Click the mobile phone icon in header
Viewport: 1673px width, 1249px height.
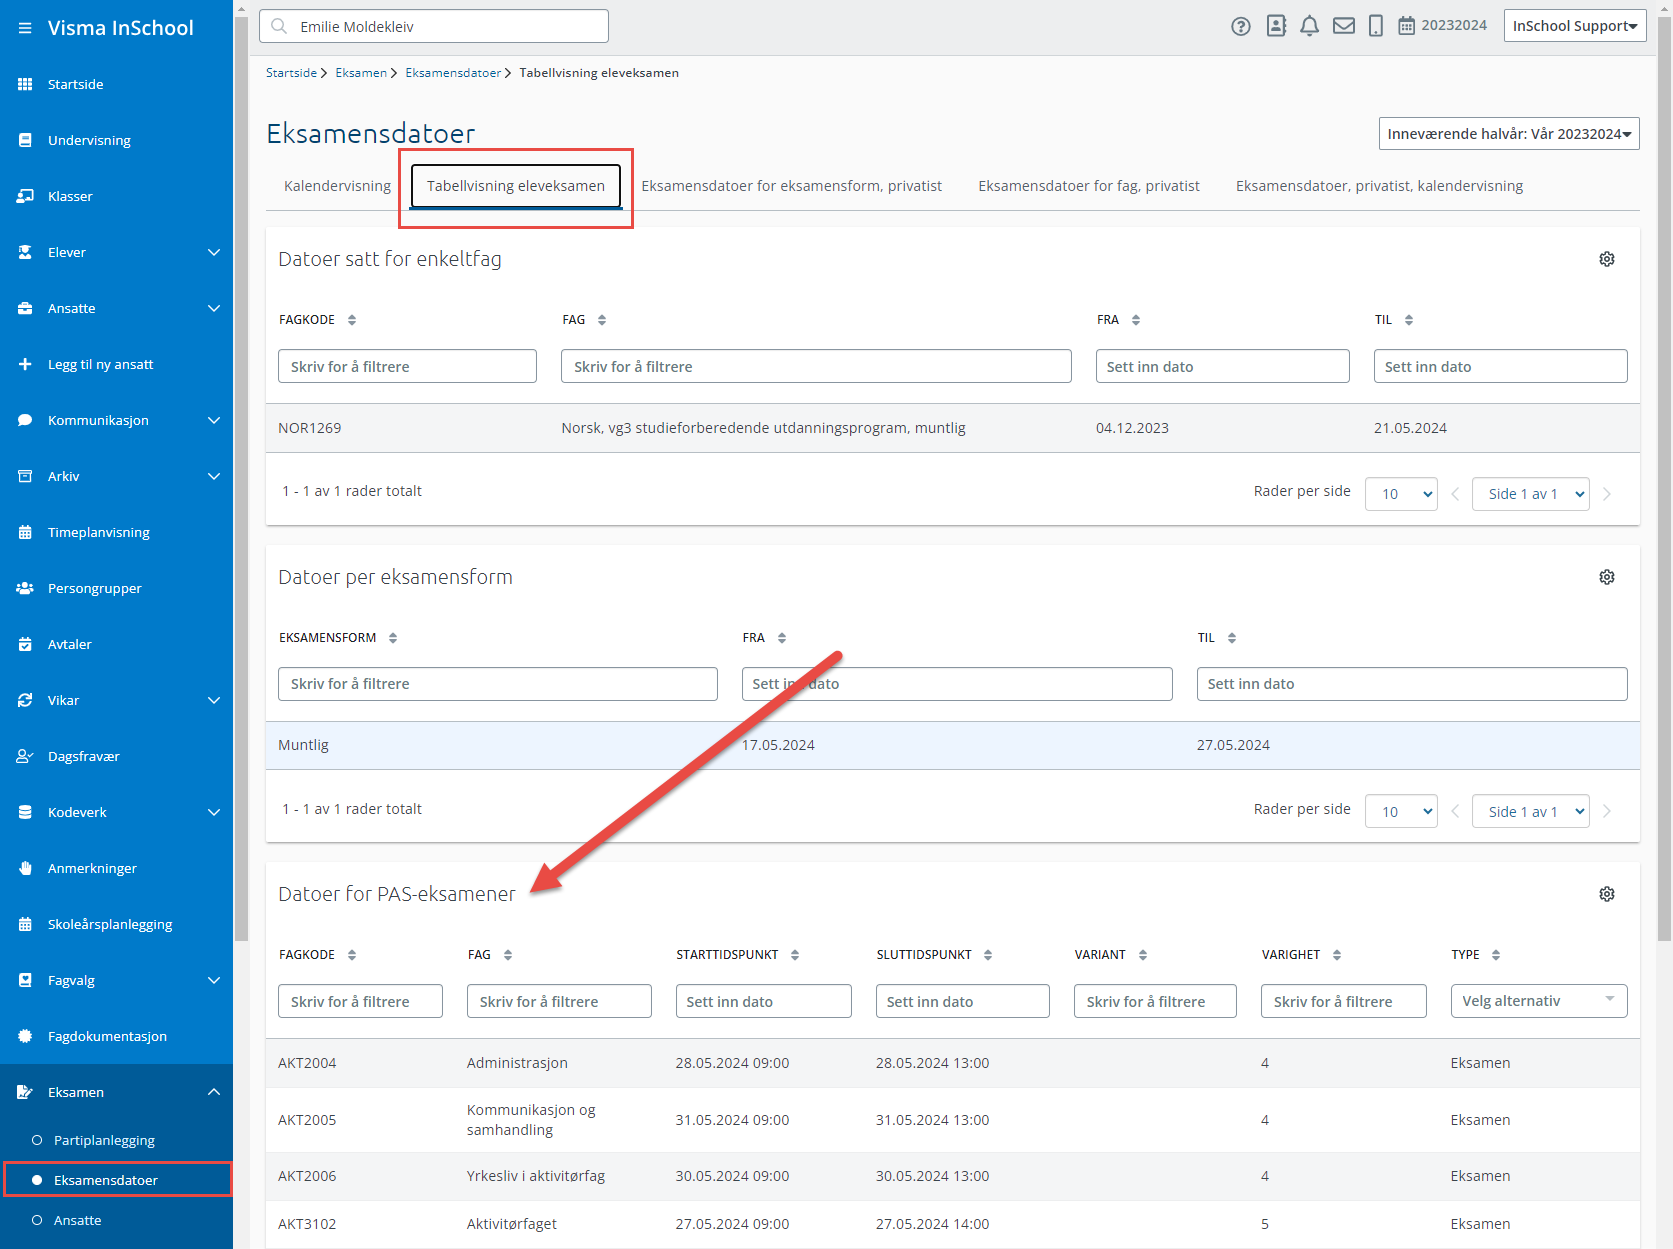click(x=1375, y=27)
